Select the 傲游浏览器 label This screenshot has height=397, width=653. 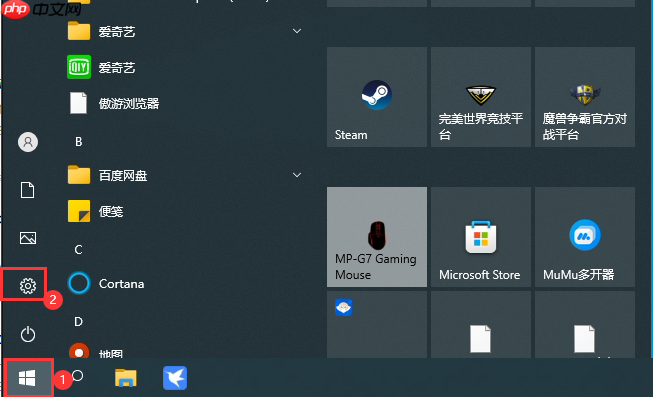[129, 103]
